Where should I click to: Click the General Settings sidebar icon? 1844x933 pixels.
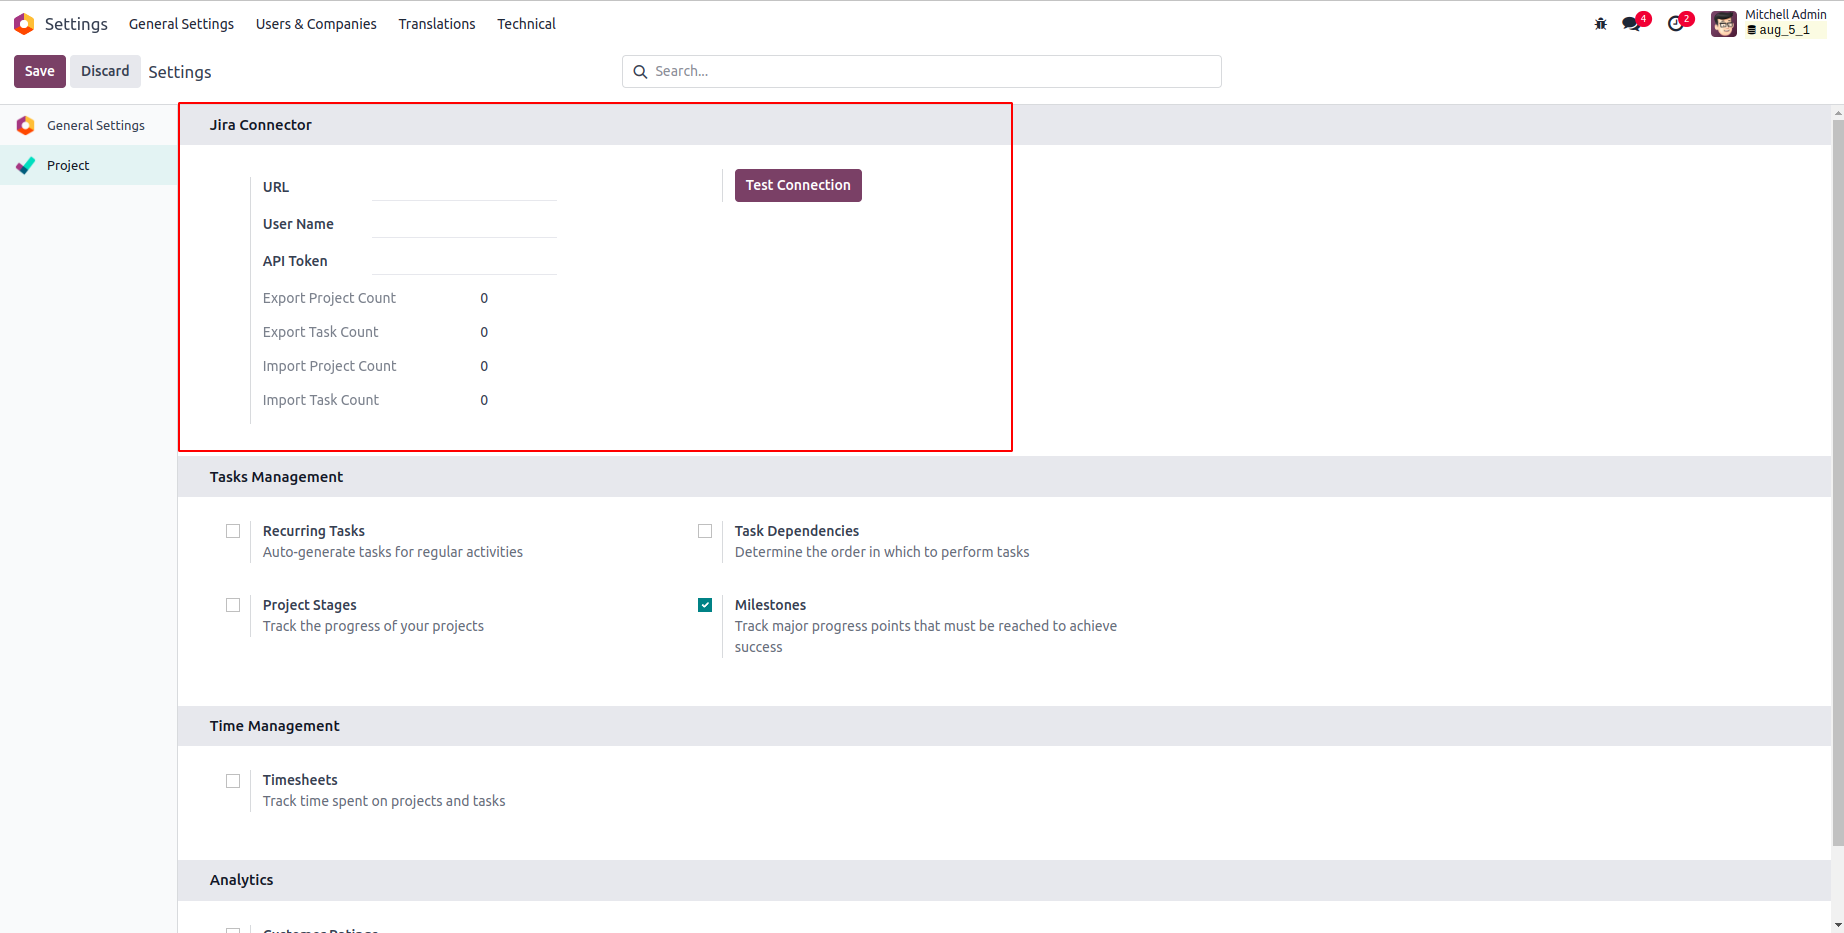(x=26, y=125)
